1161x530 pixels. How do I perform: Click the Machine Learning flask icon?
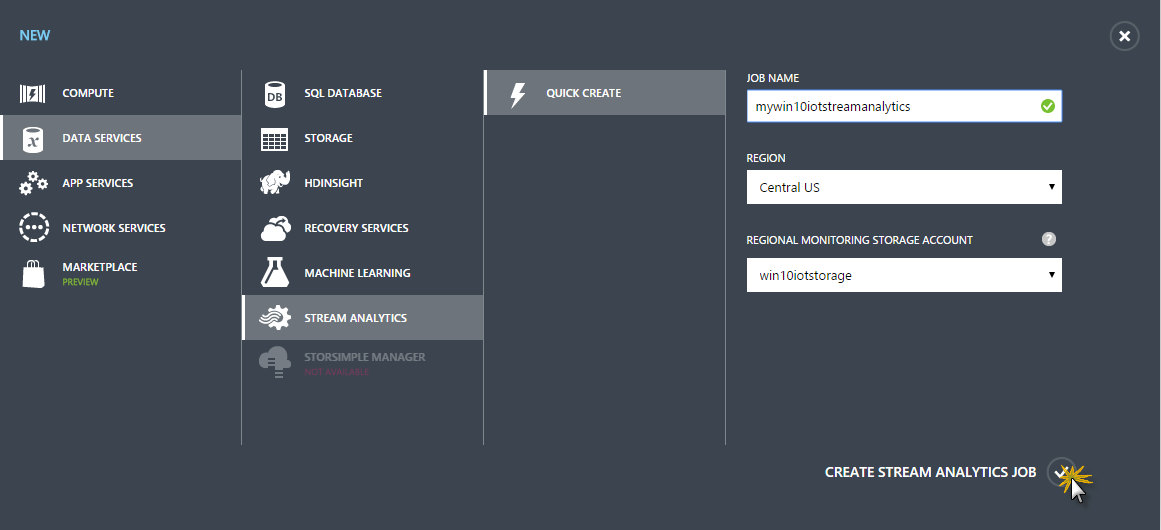(x=274, y=273)
